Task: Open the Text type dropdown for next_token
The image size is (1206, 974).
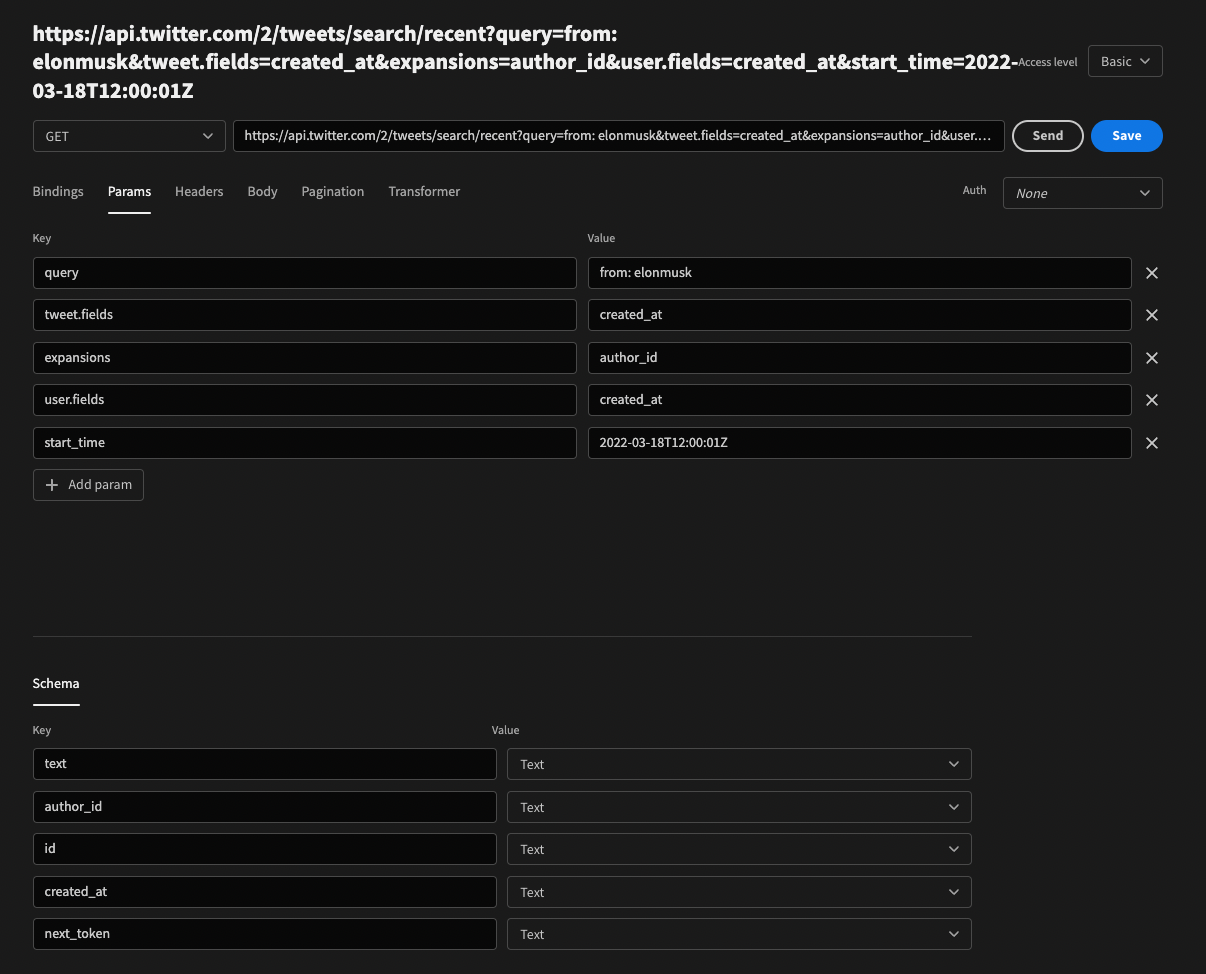Action: pyautogui.click(x=739, y=933)
